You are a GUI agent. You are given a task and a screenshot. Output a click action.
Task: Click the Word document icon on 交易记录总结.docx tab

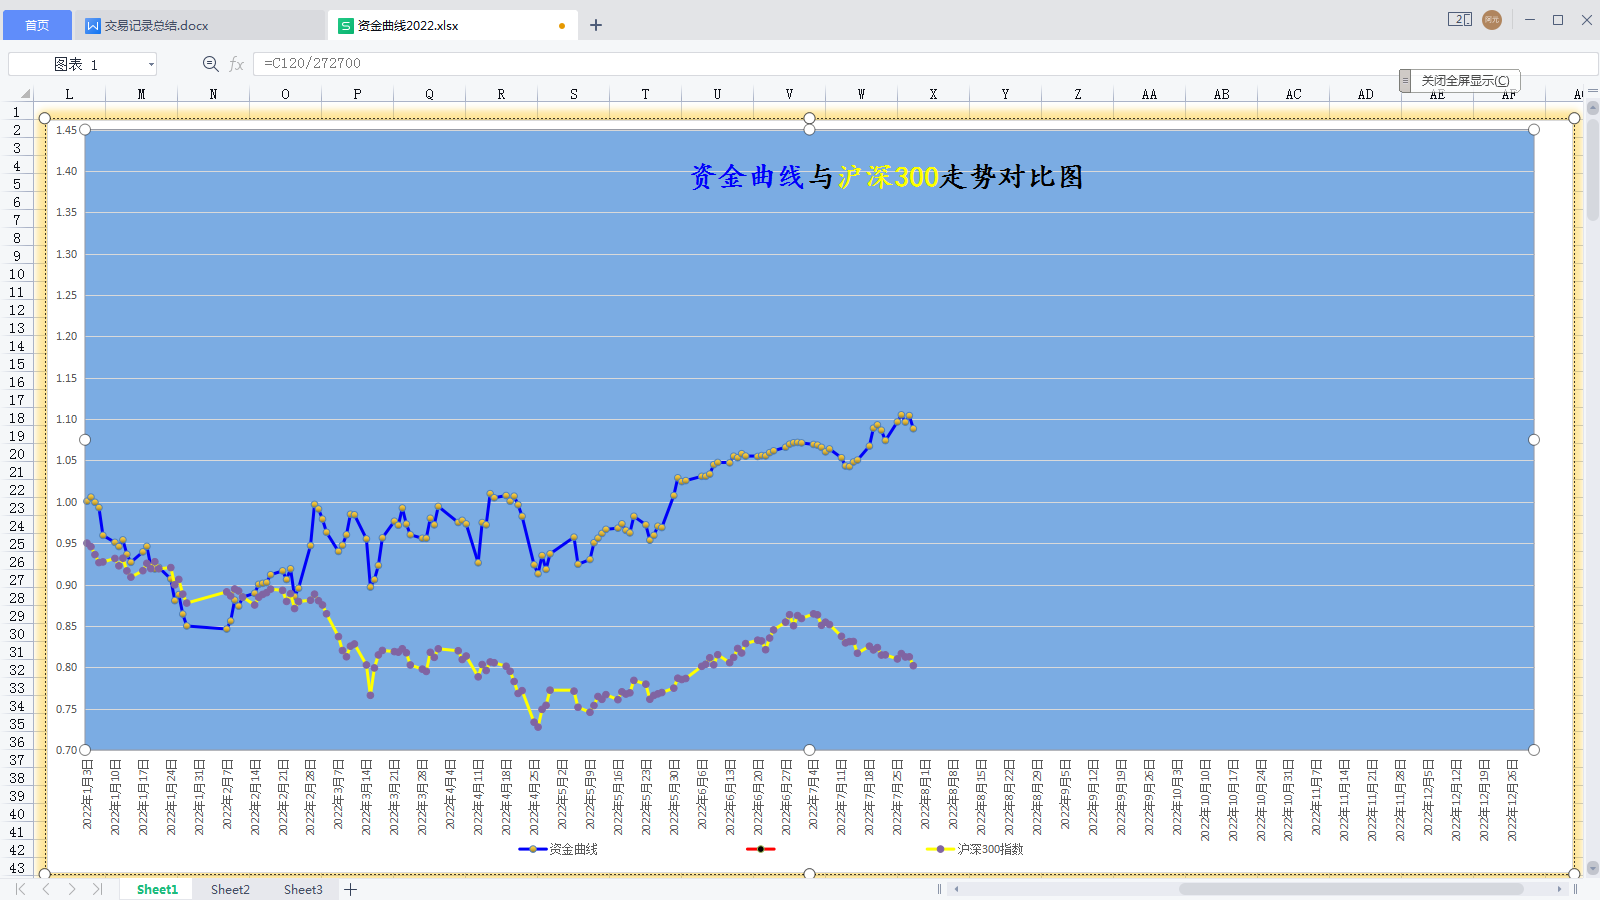coord(93,26)
